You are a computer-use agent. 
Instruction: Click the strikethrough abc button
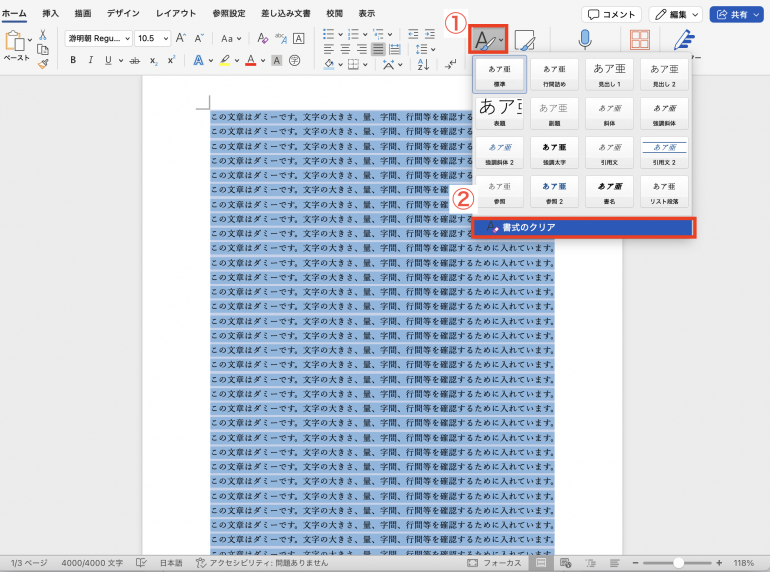tap(134, 60)
